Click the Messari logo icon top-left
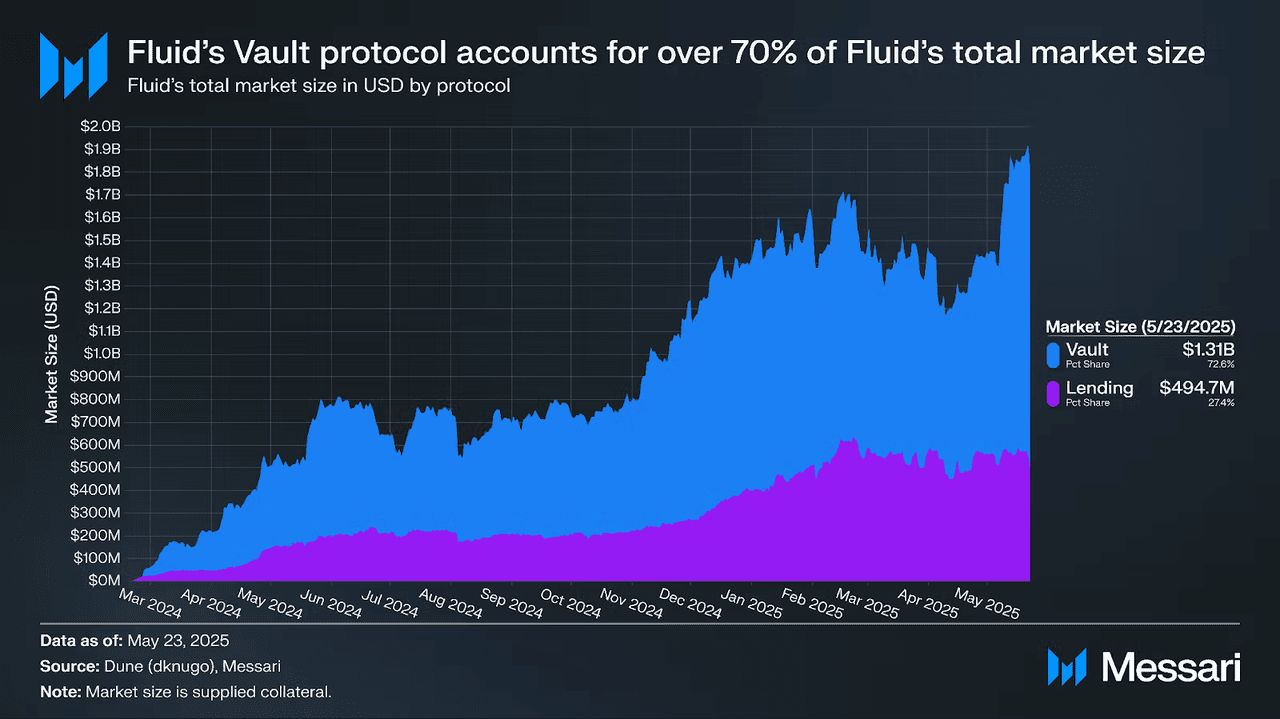 coord(73,66)
